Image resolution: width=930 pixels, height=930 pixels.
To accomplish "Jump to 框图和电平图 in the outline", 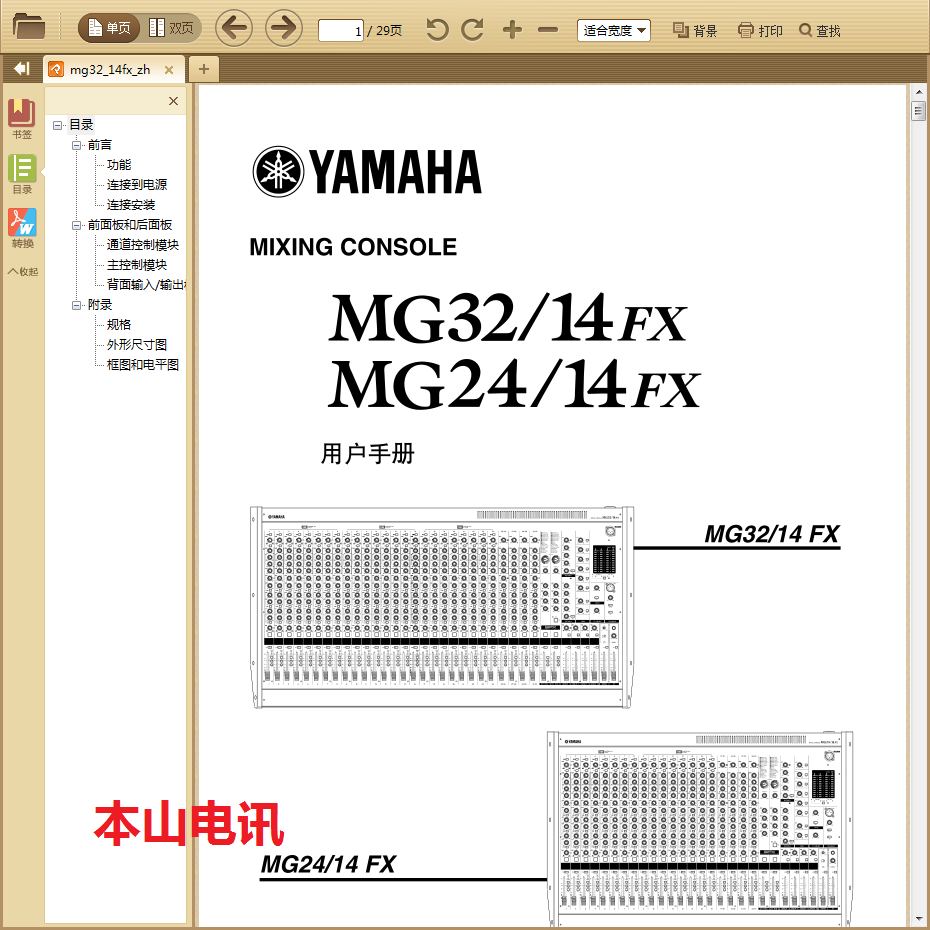I will pyautogui.click(x=143, y=365).
